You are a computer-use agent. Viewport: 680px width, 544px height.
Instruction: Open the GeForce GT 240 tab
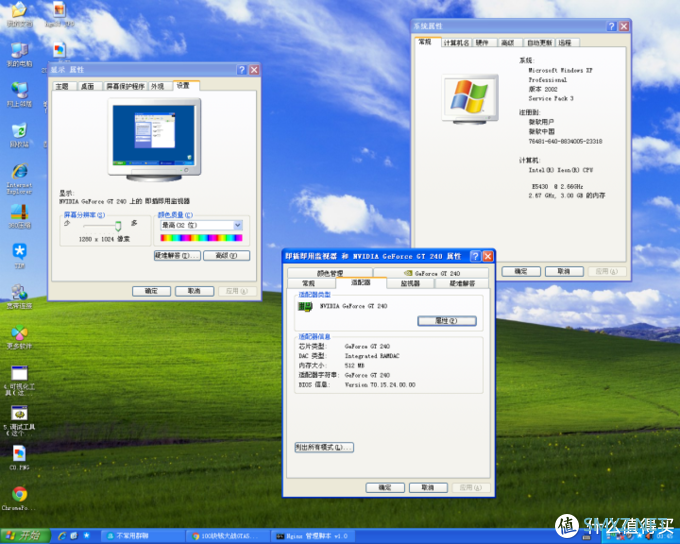click(431, 273)
